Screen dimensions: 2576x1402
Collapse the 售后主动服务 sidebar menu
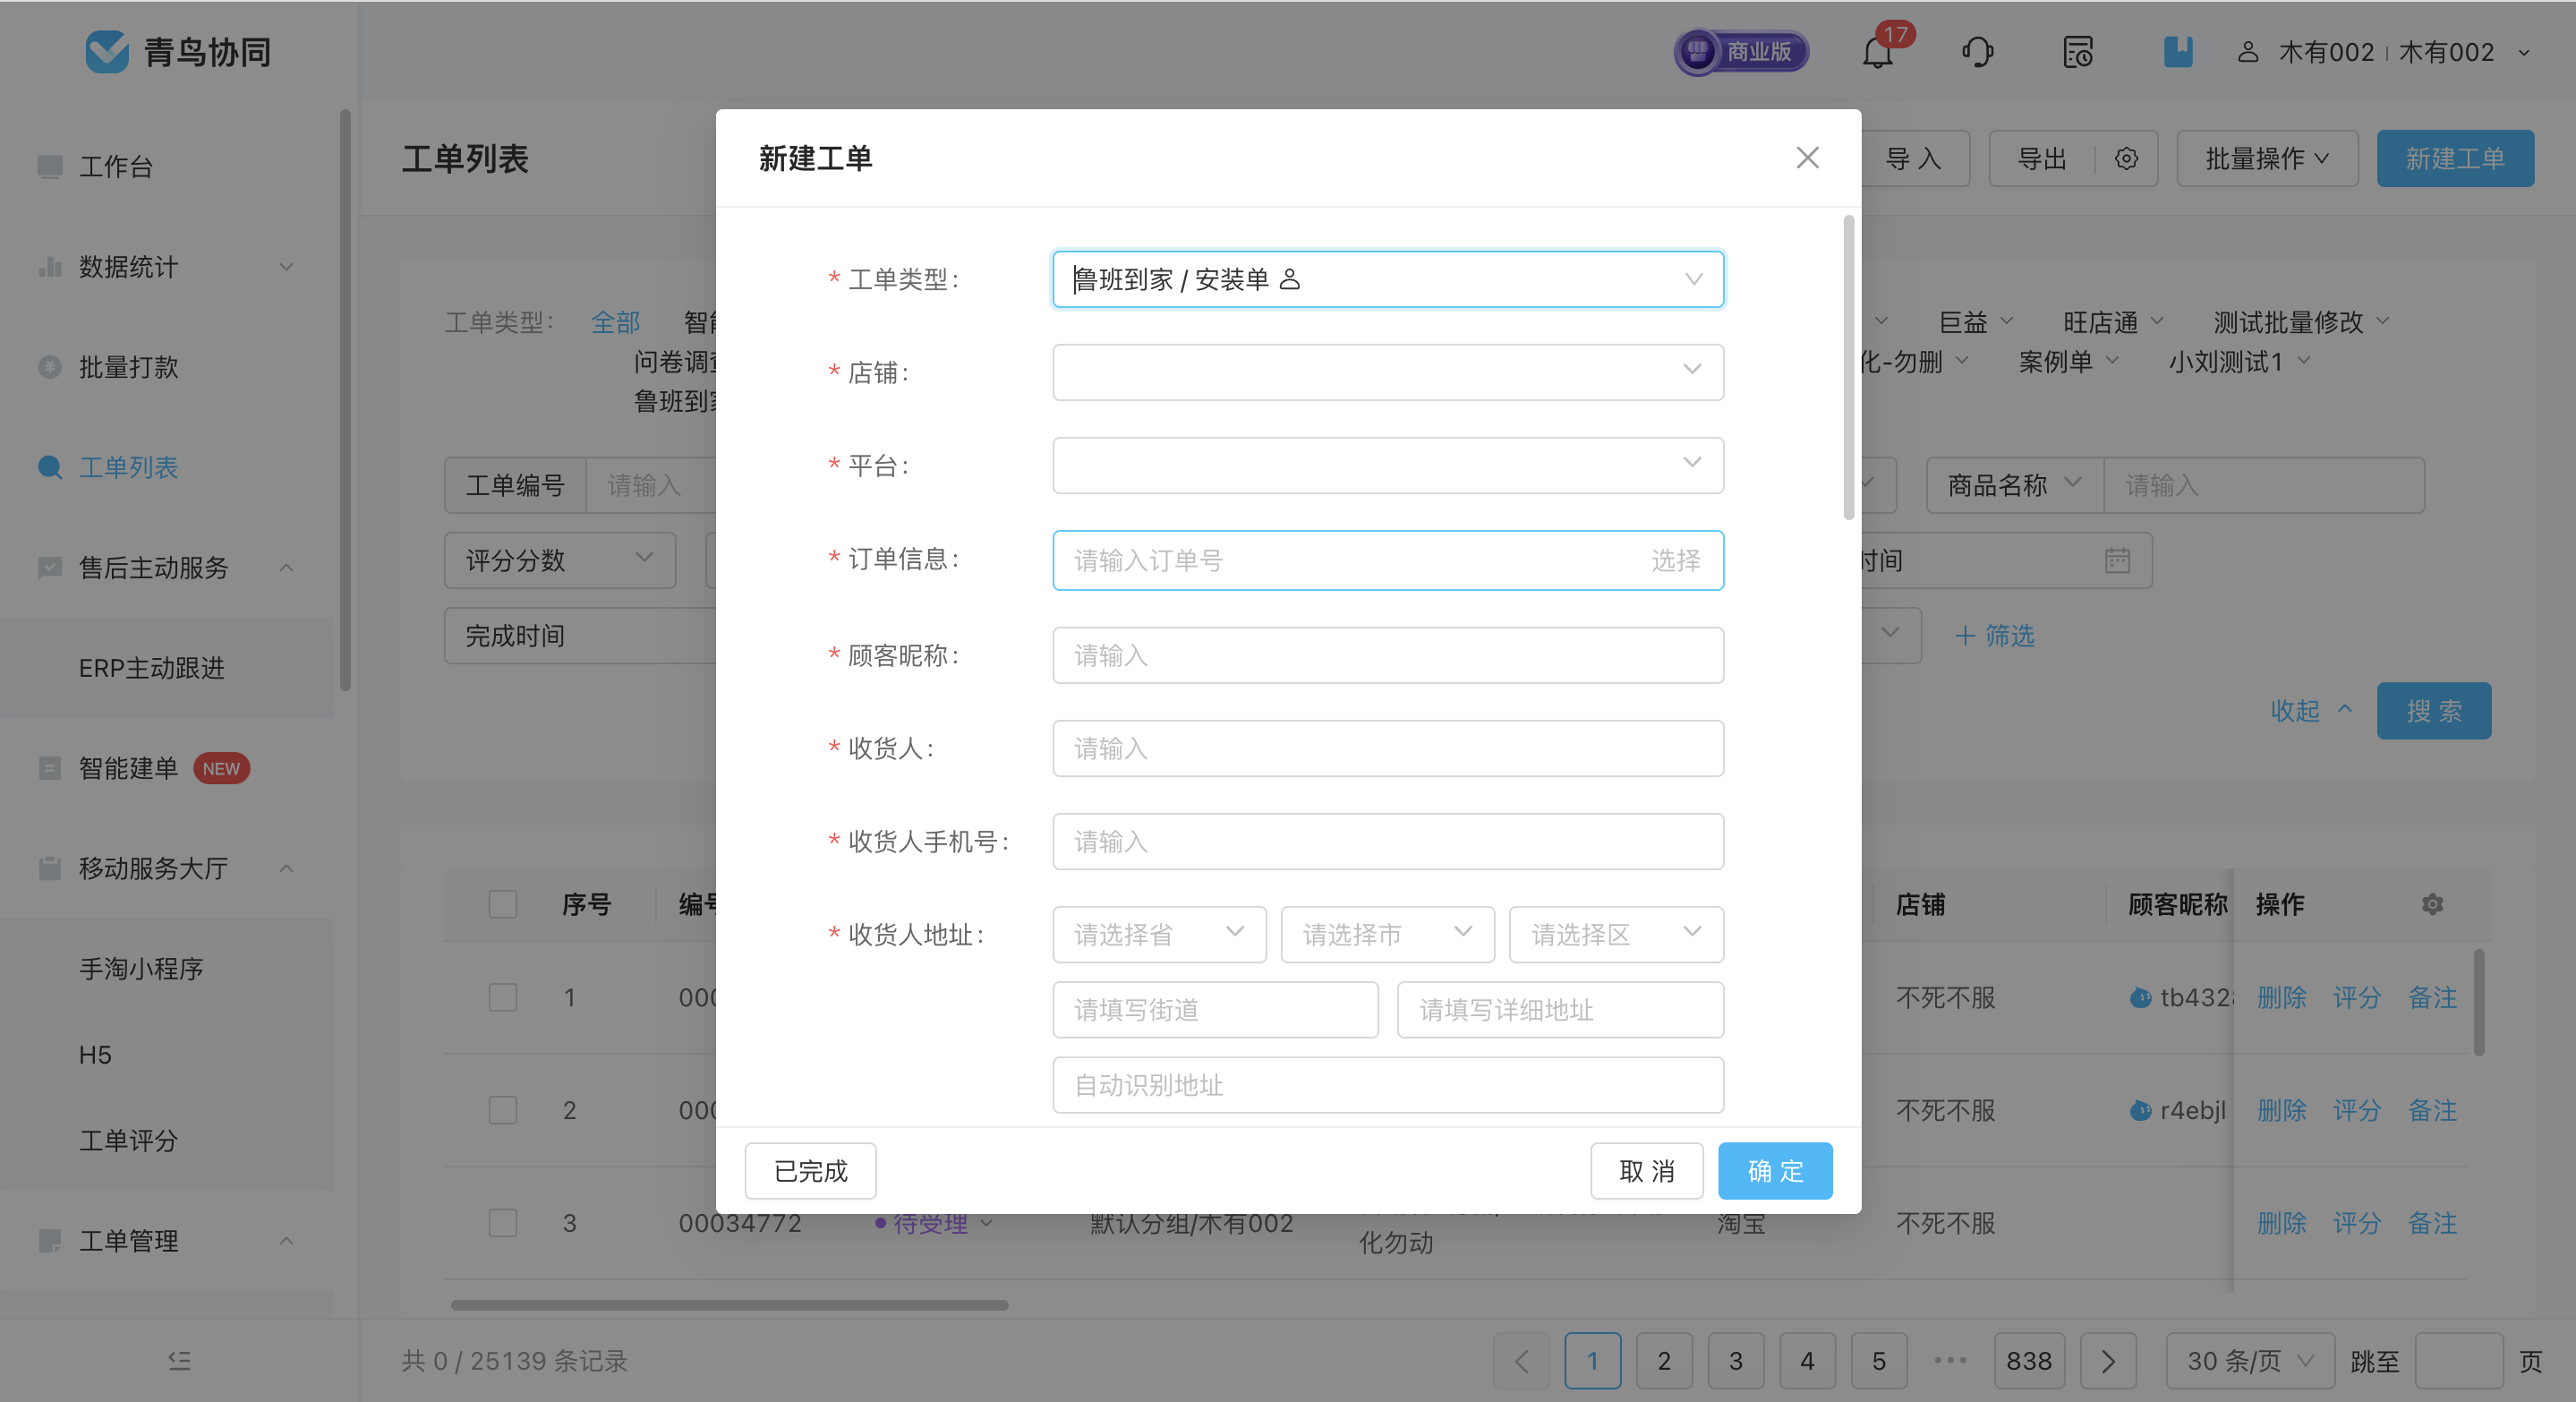[166, 568]
